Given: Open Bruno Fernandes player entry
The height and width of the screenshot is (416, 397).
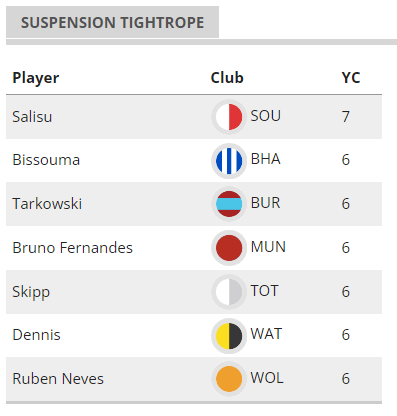Looking at the screenshot, I should [x=72, y=248].
